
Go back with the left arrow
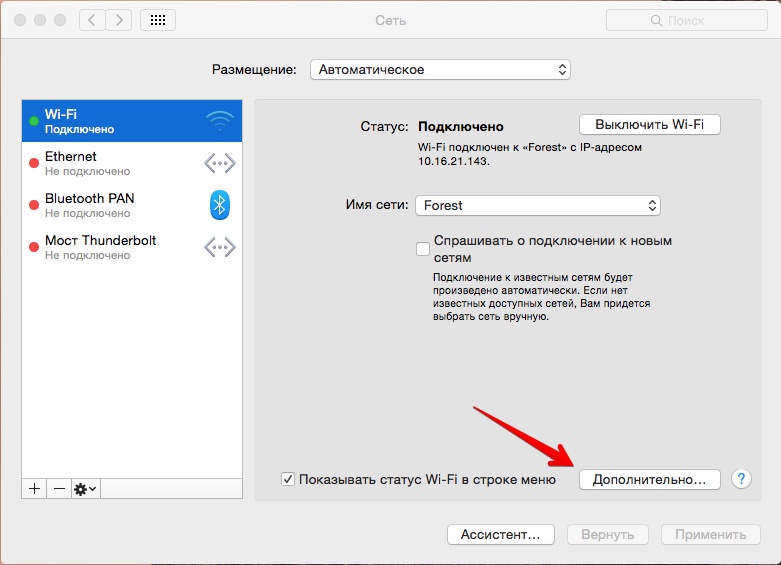click(92, 20)
